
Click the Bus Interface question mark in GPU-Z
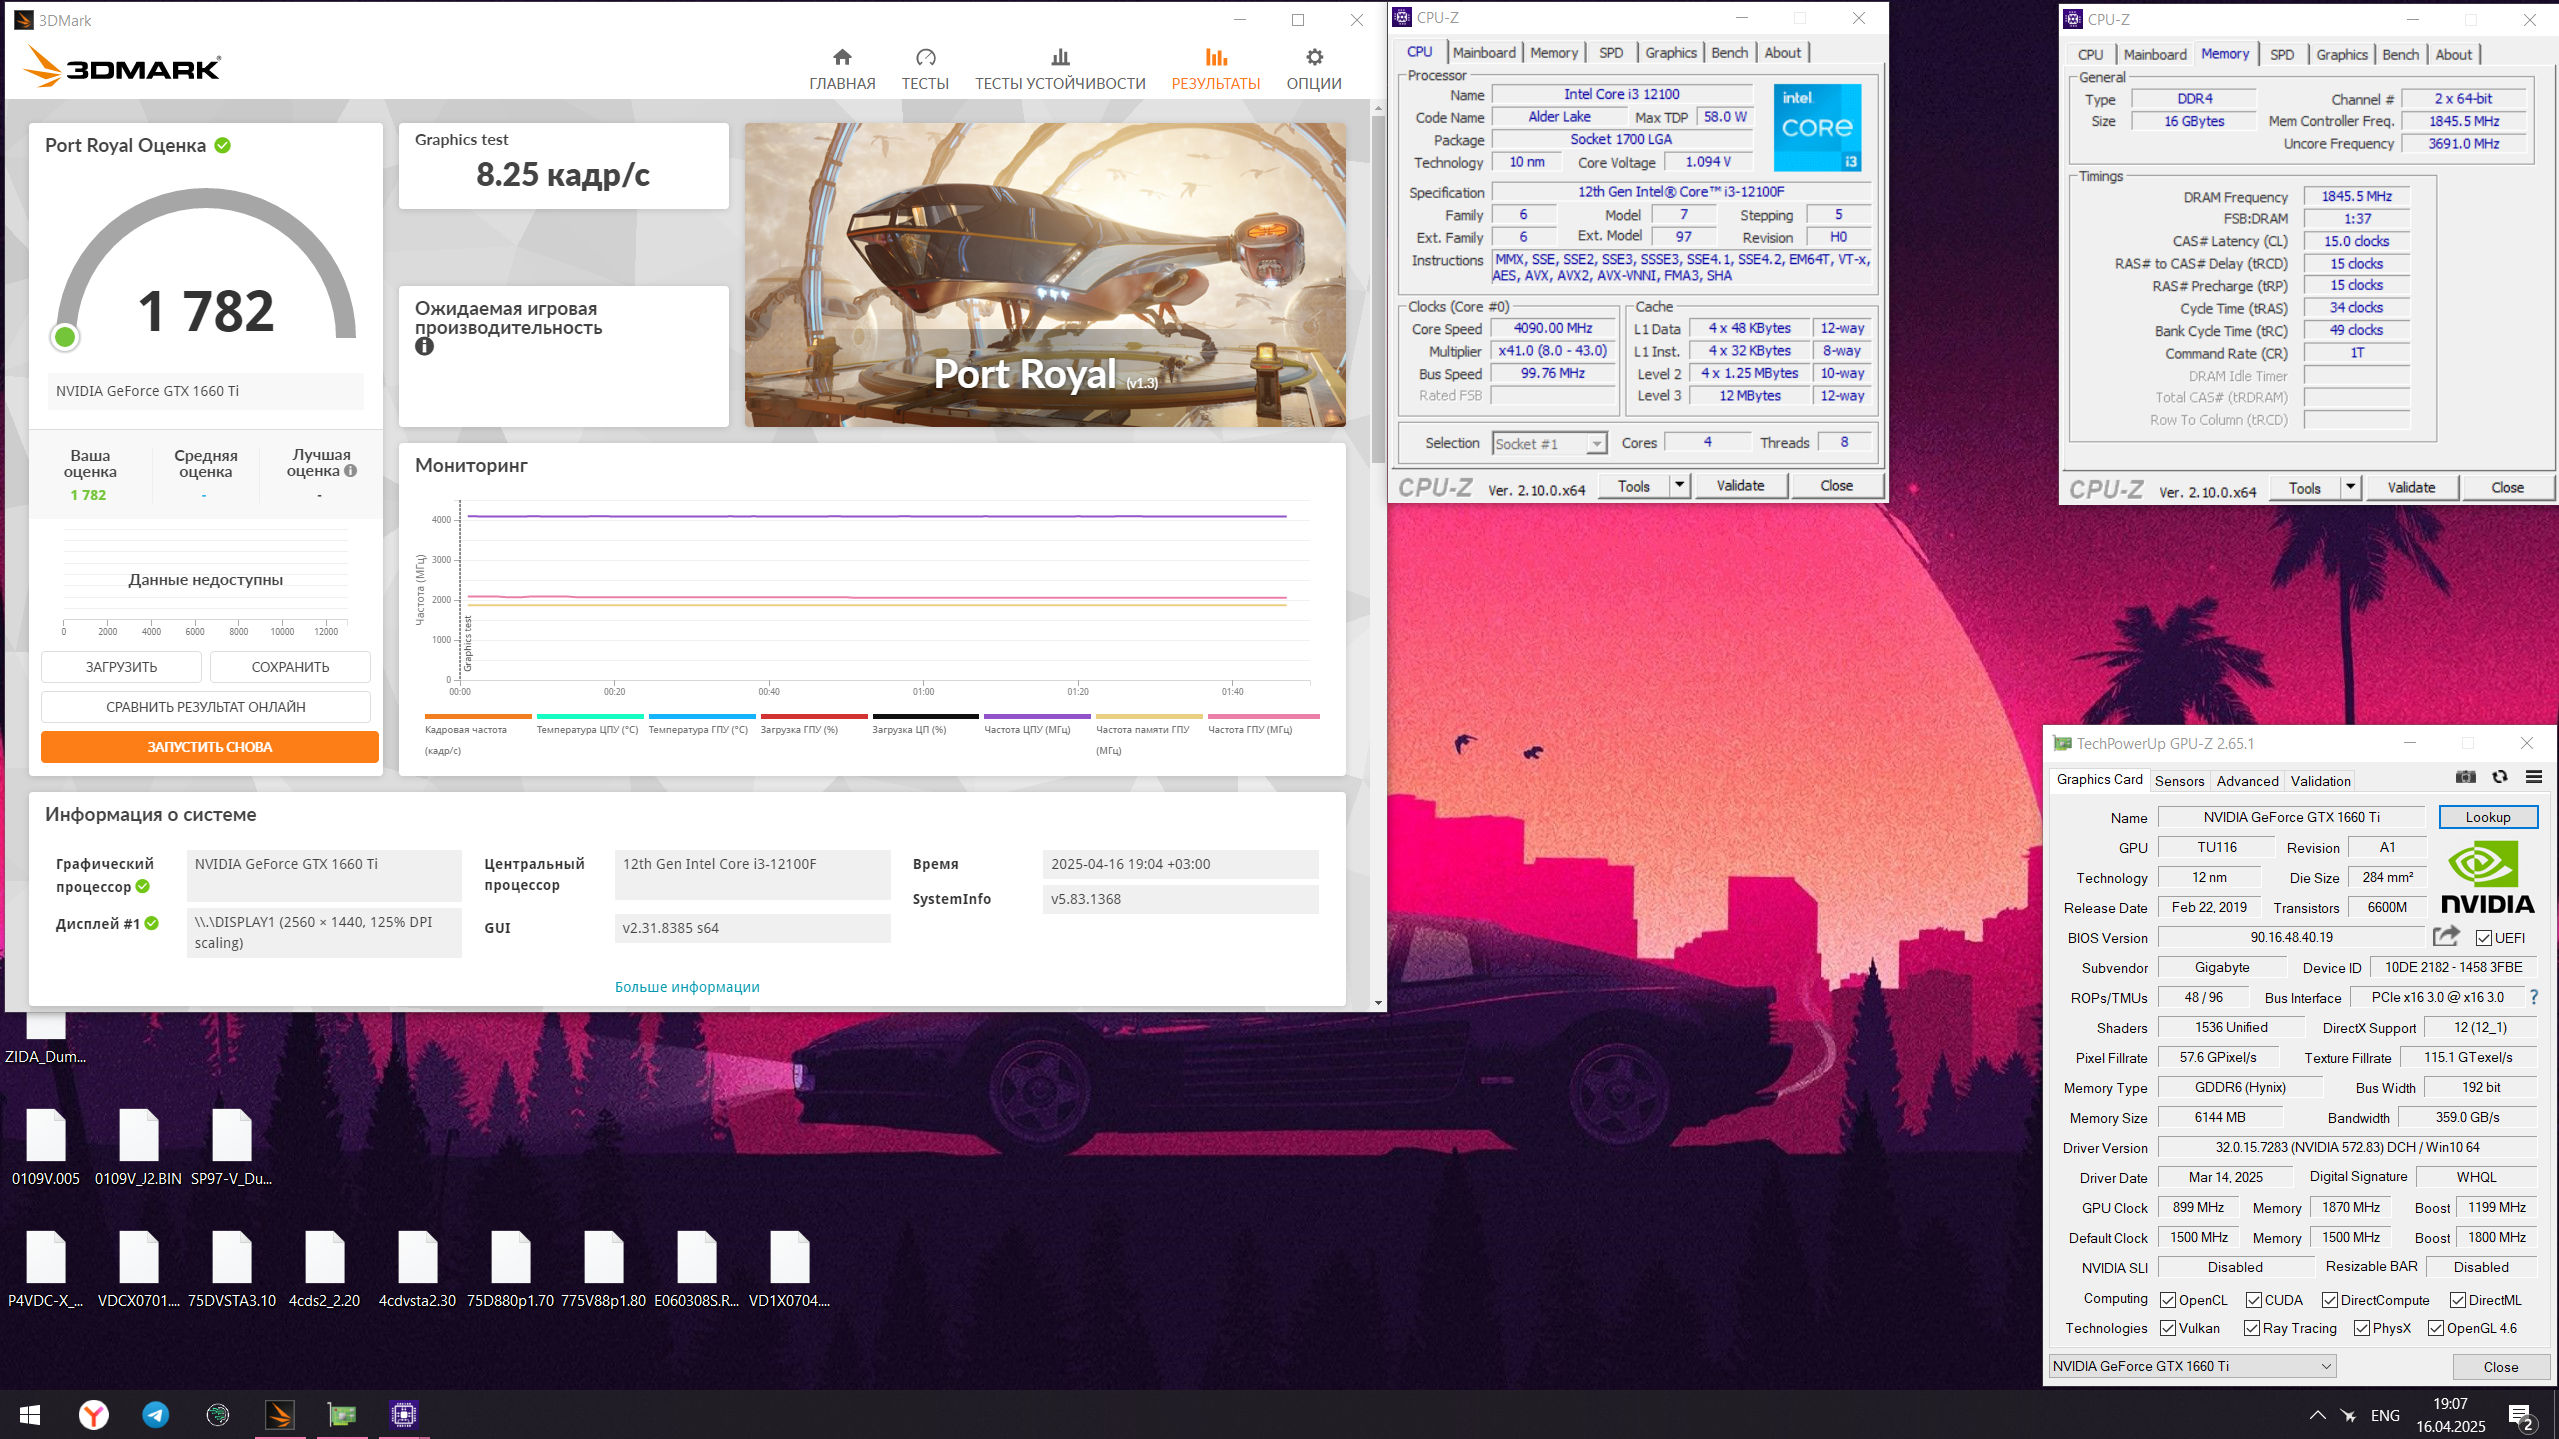[2533, 997]
